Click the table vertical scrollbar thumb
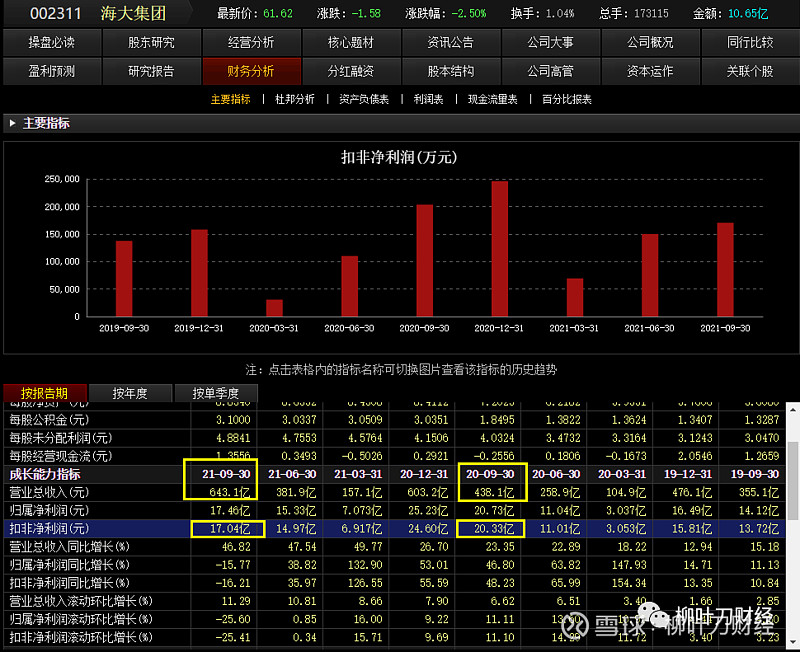The width and height of the screenshot is (800, 652). (793, 481)
